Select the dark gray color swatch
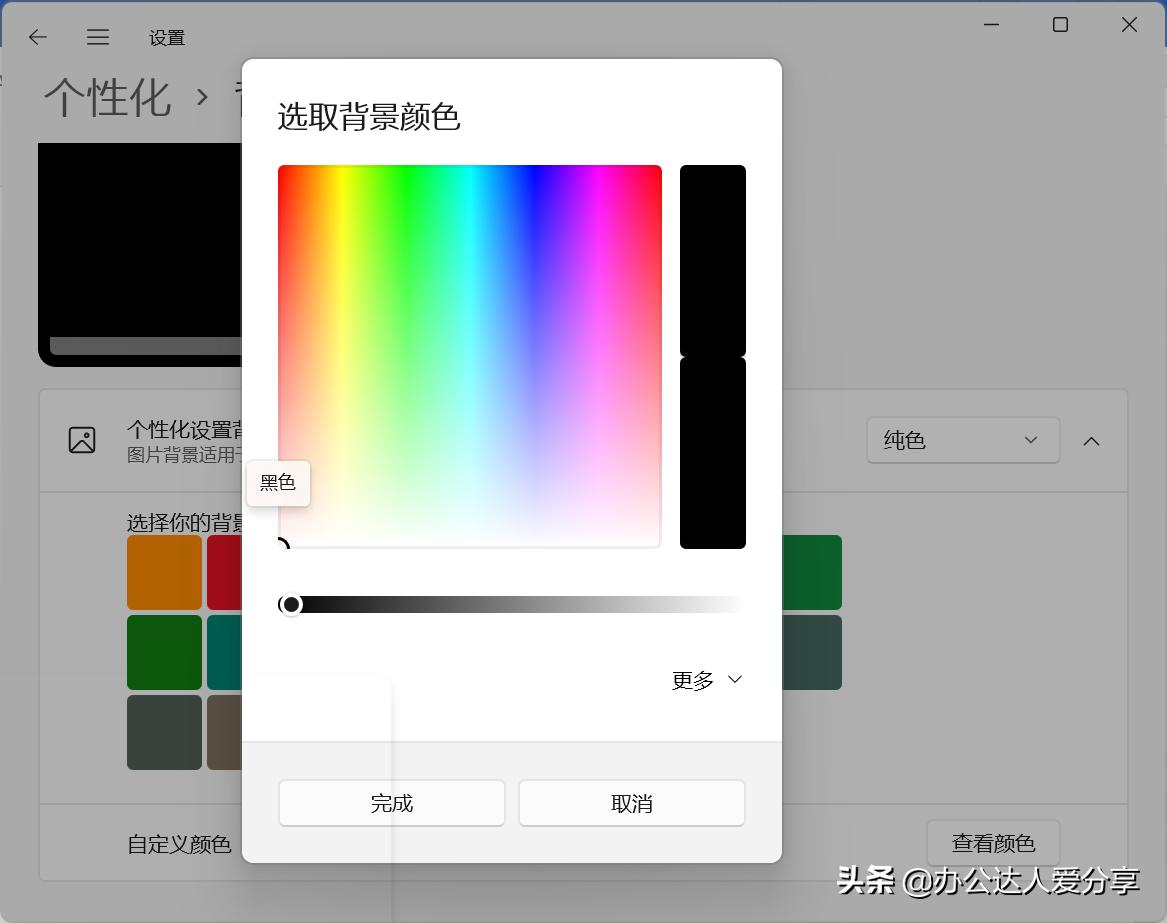The width and height of the screenshot is (1167, 923). point(164,732)
